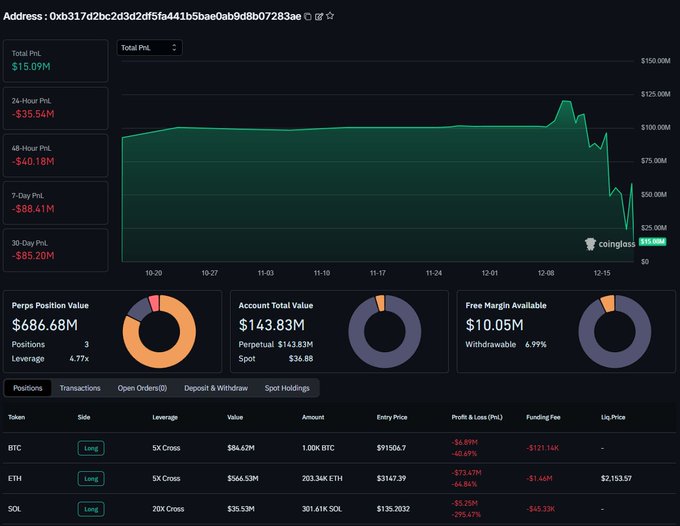This screenshot has height=526, width=680.
Task: Show the Spot Holdings tab
Action: click(x=287, y=388)
